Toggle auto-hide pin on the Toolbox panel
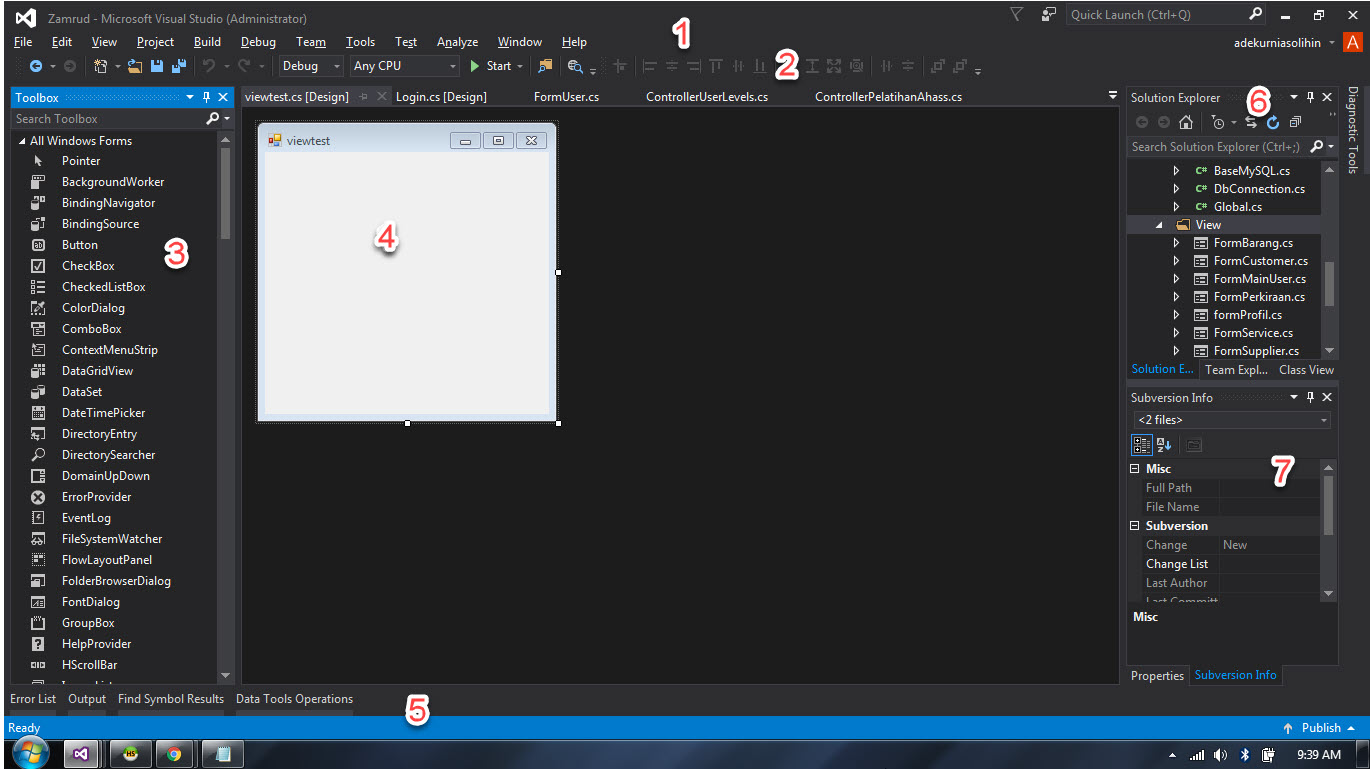The height and width of the screenshot is (769, 1370). 206,97
